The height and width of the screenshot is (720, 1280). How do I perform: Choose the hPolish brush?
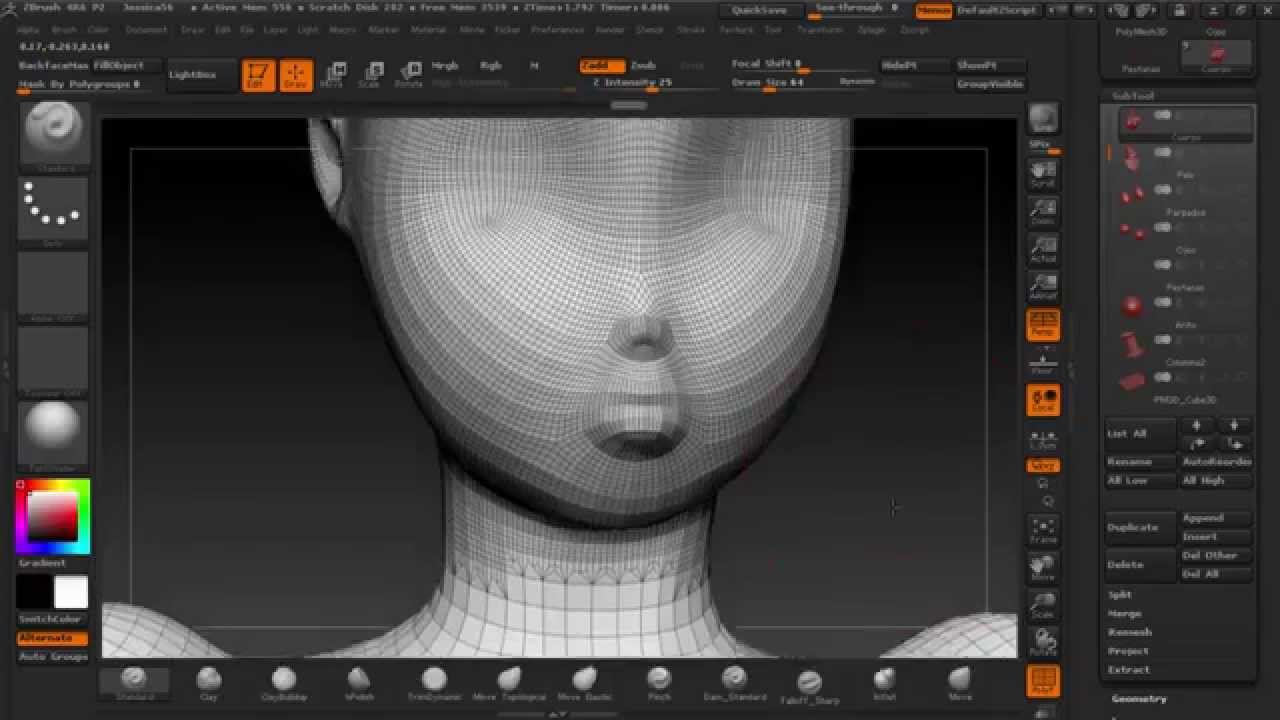click(359, 684)
